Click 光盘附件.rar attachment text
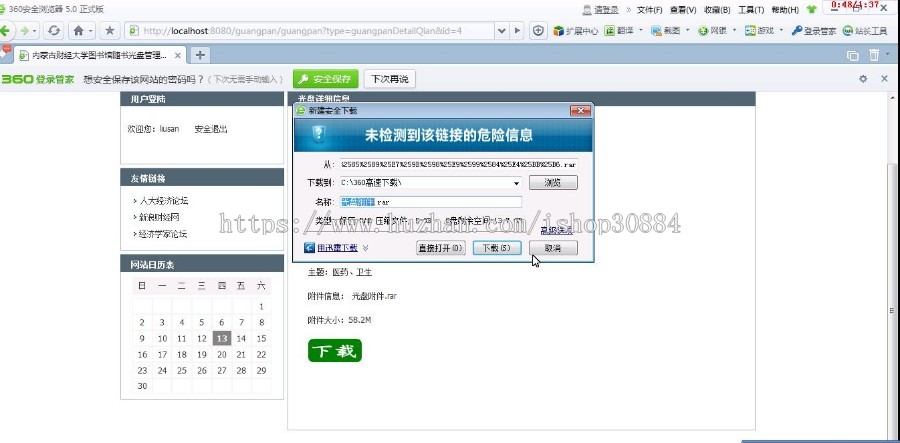This screenshot has height=443, width=900. click(x=374, y=296)
